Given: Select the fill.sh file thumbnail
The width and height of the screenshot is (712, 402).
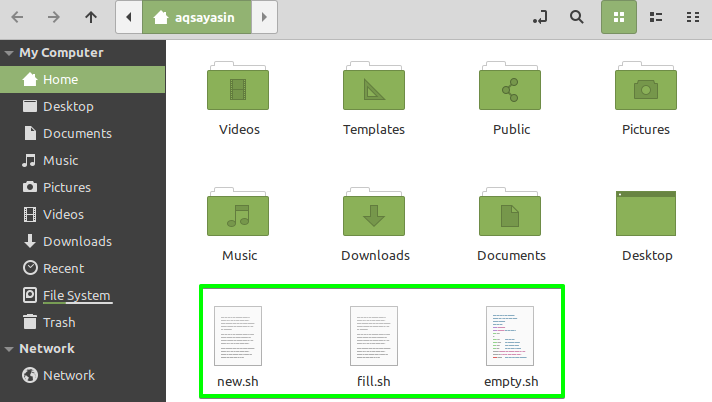Looking at the screenshot, I should 374,336.
